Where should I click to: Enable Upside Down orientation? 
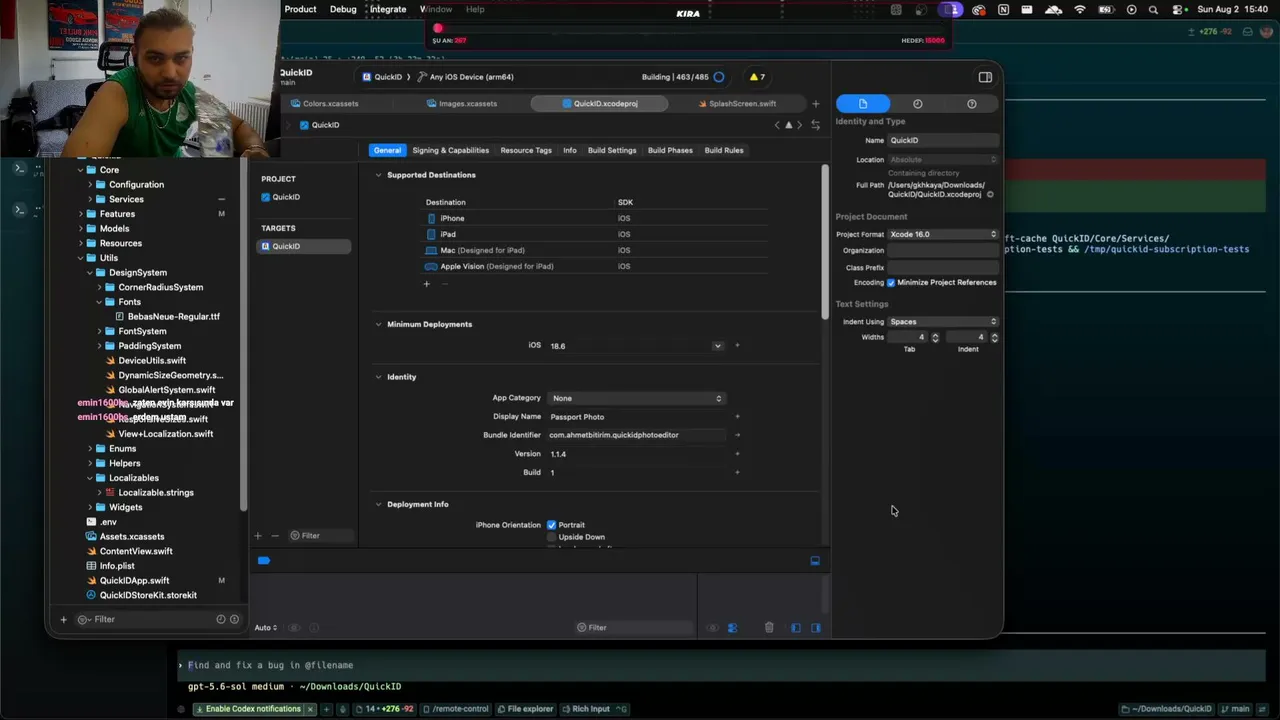tap(551, 537)
